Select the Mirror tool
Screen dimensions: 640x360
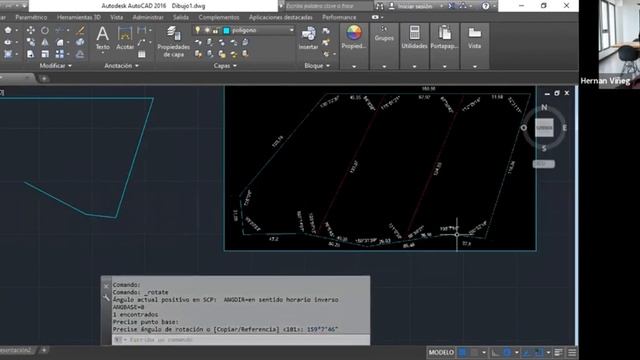point(45,42)
